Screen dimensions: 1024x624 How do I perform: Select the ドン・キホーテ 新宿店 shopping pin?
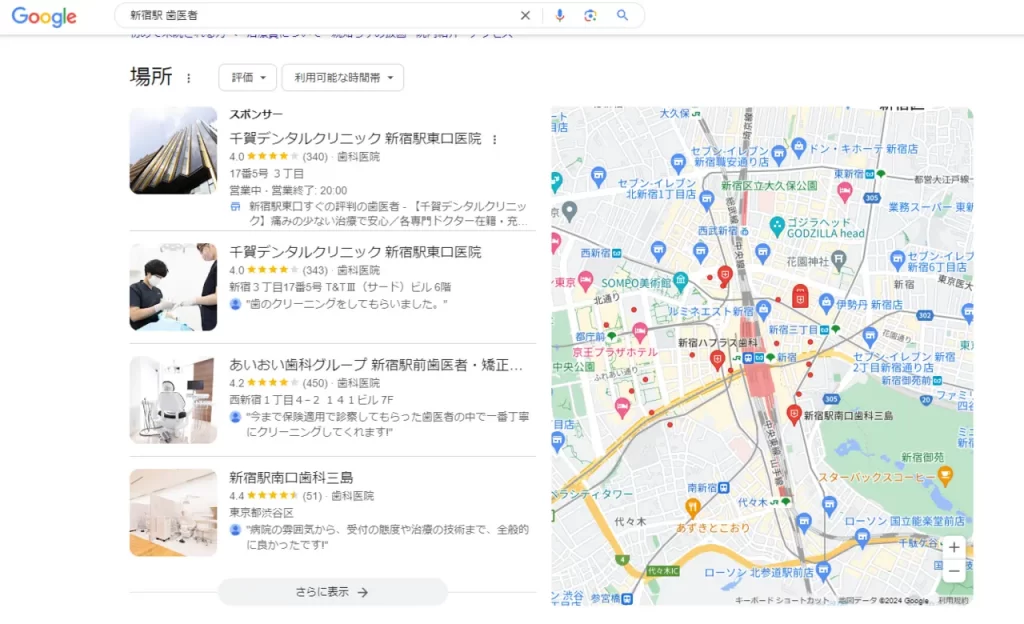point(798,148)
